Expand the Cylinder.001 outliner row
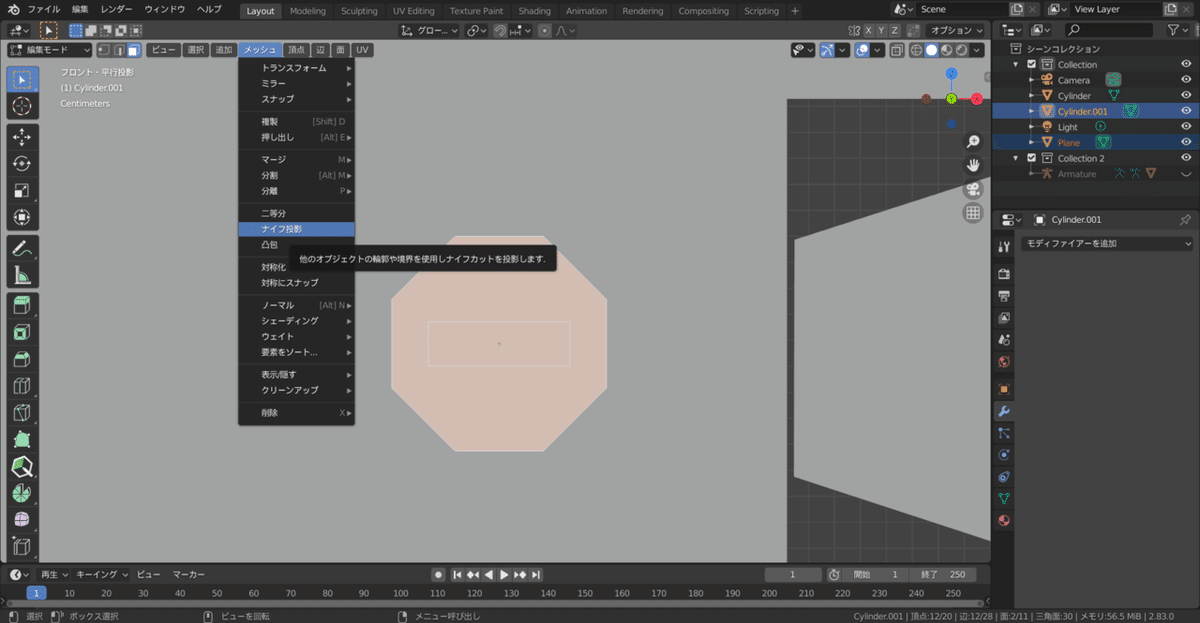1200x623 pixels. [x=1033, y=111]
